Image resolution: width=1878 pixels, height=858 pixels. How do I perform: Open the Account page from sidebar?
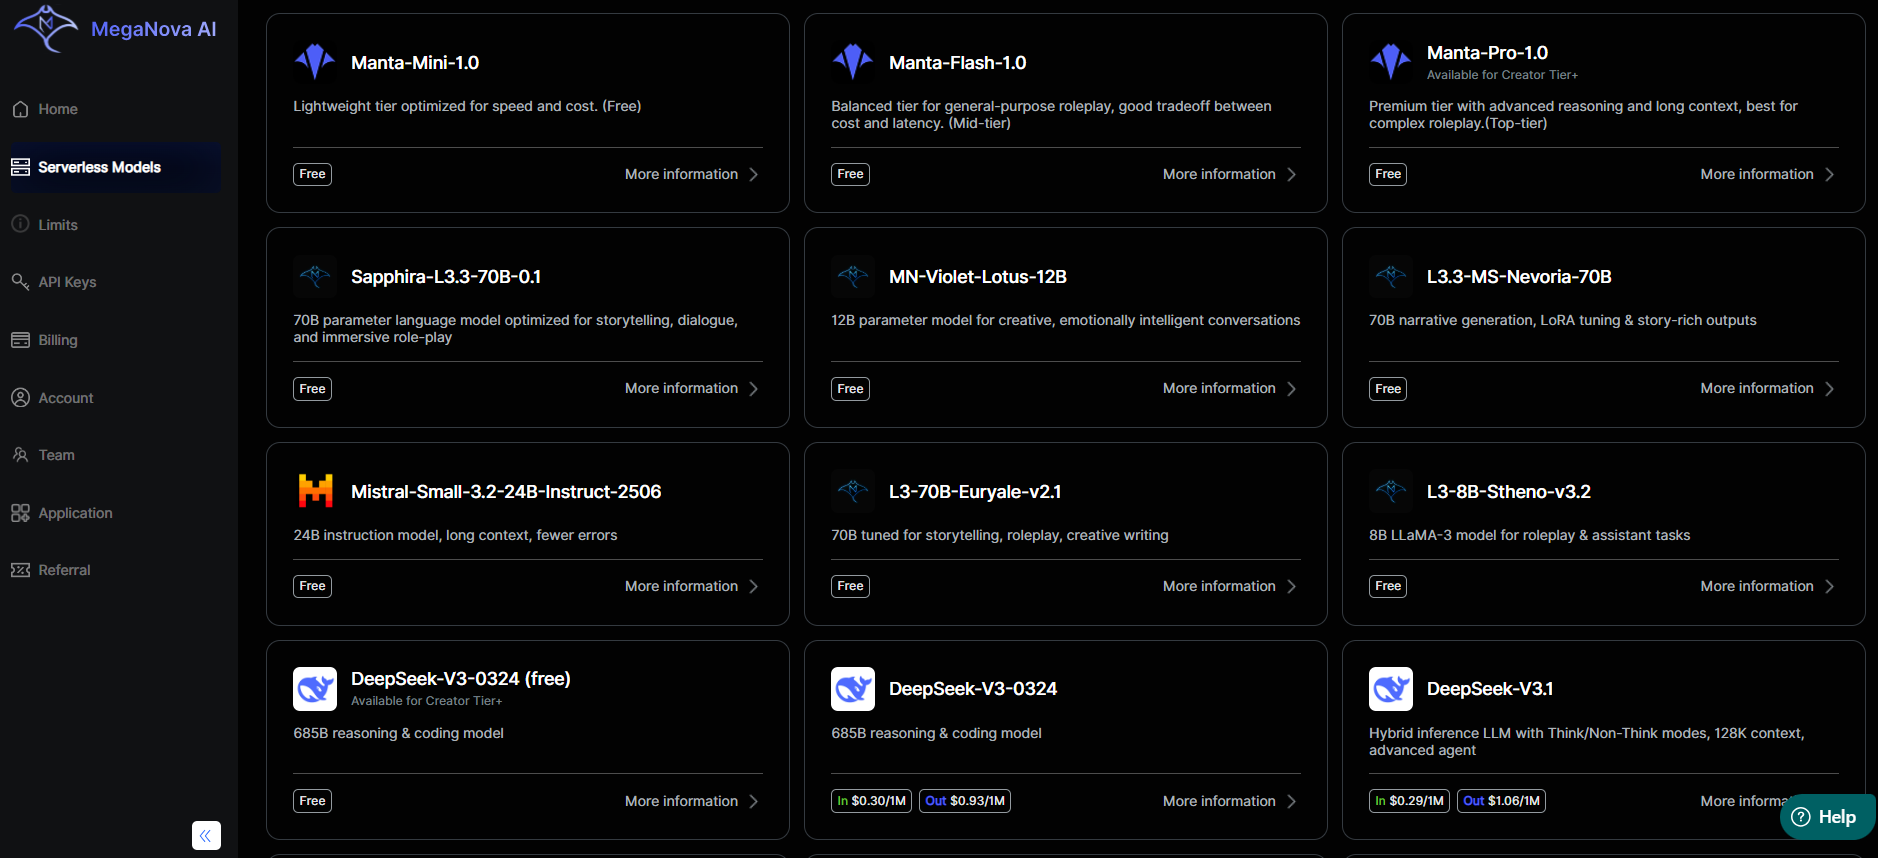pos(65,398)
